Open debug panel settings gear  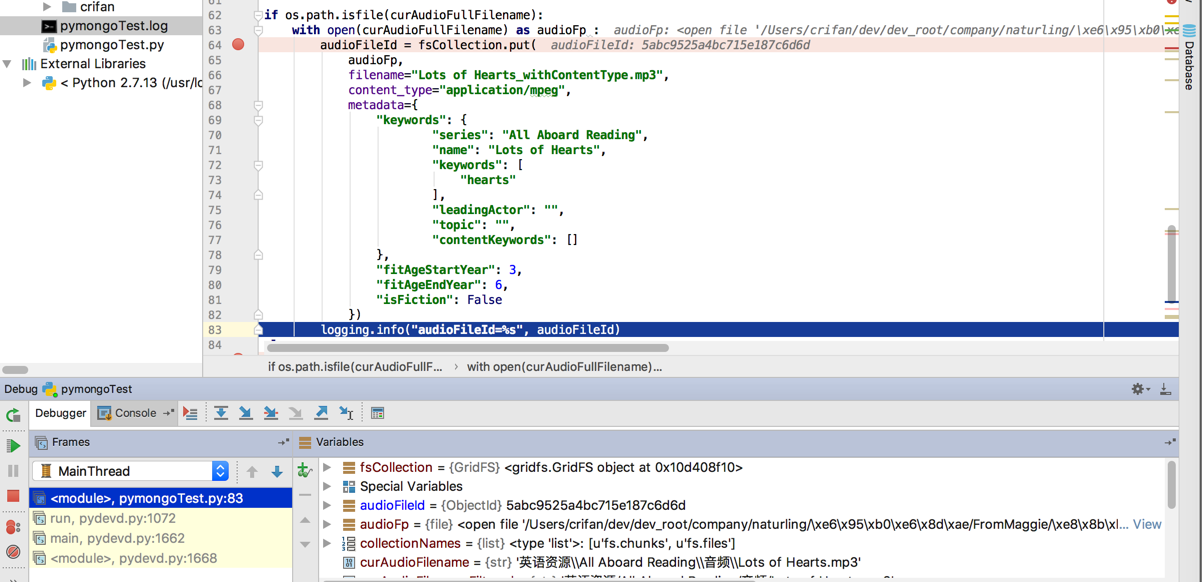pyautogui.click(x=1138, y=389)
